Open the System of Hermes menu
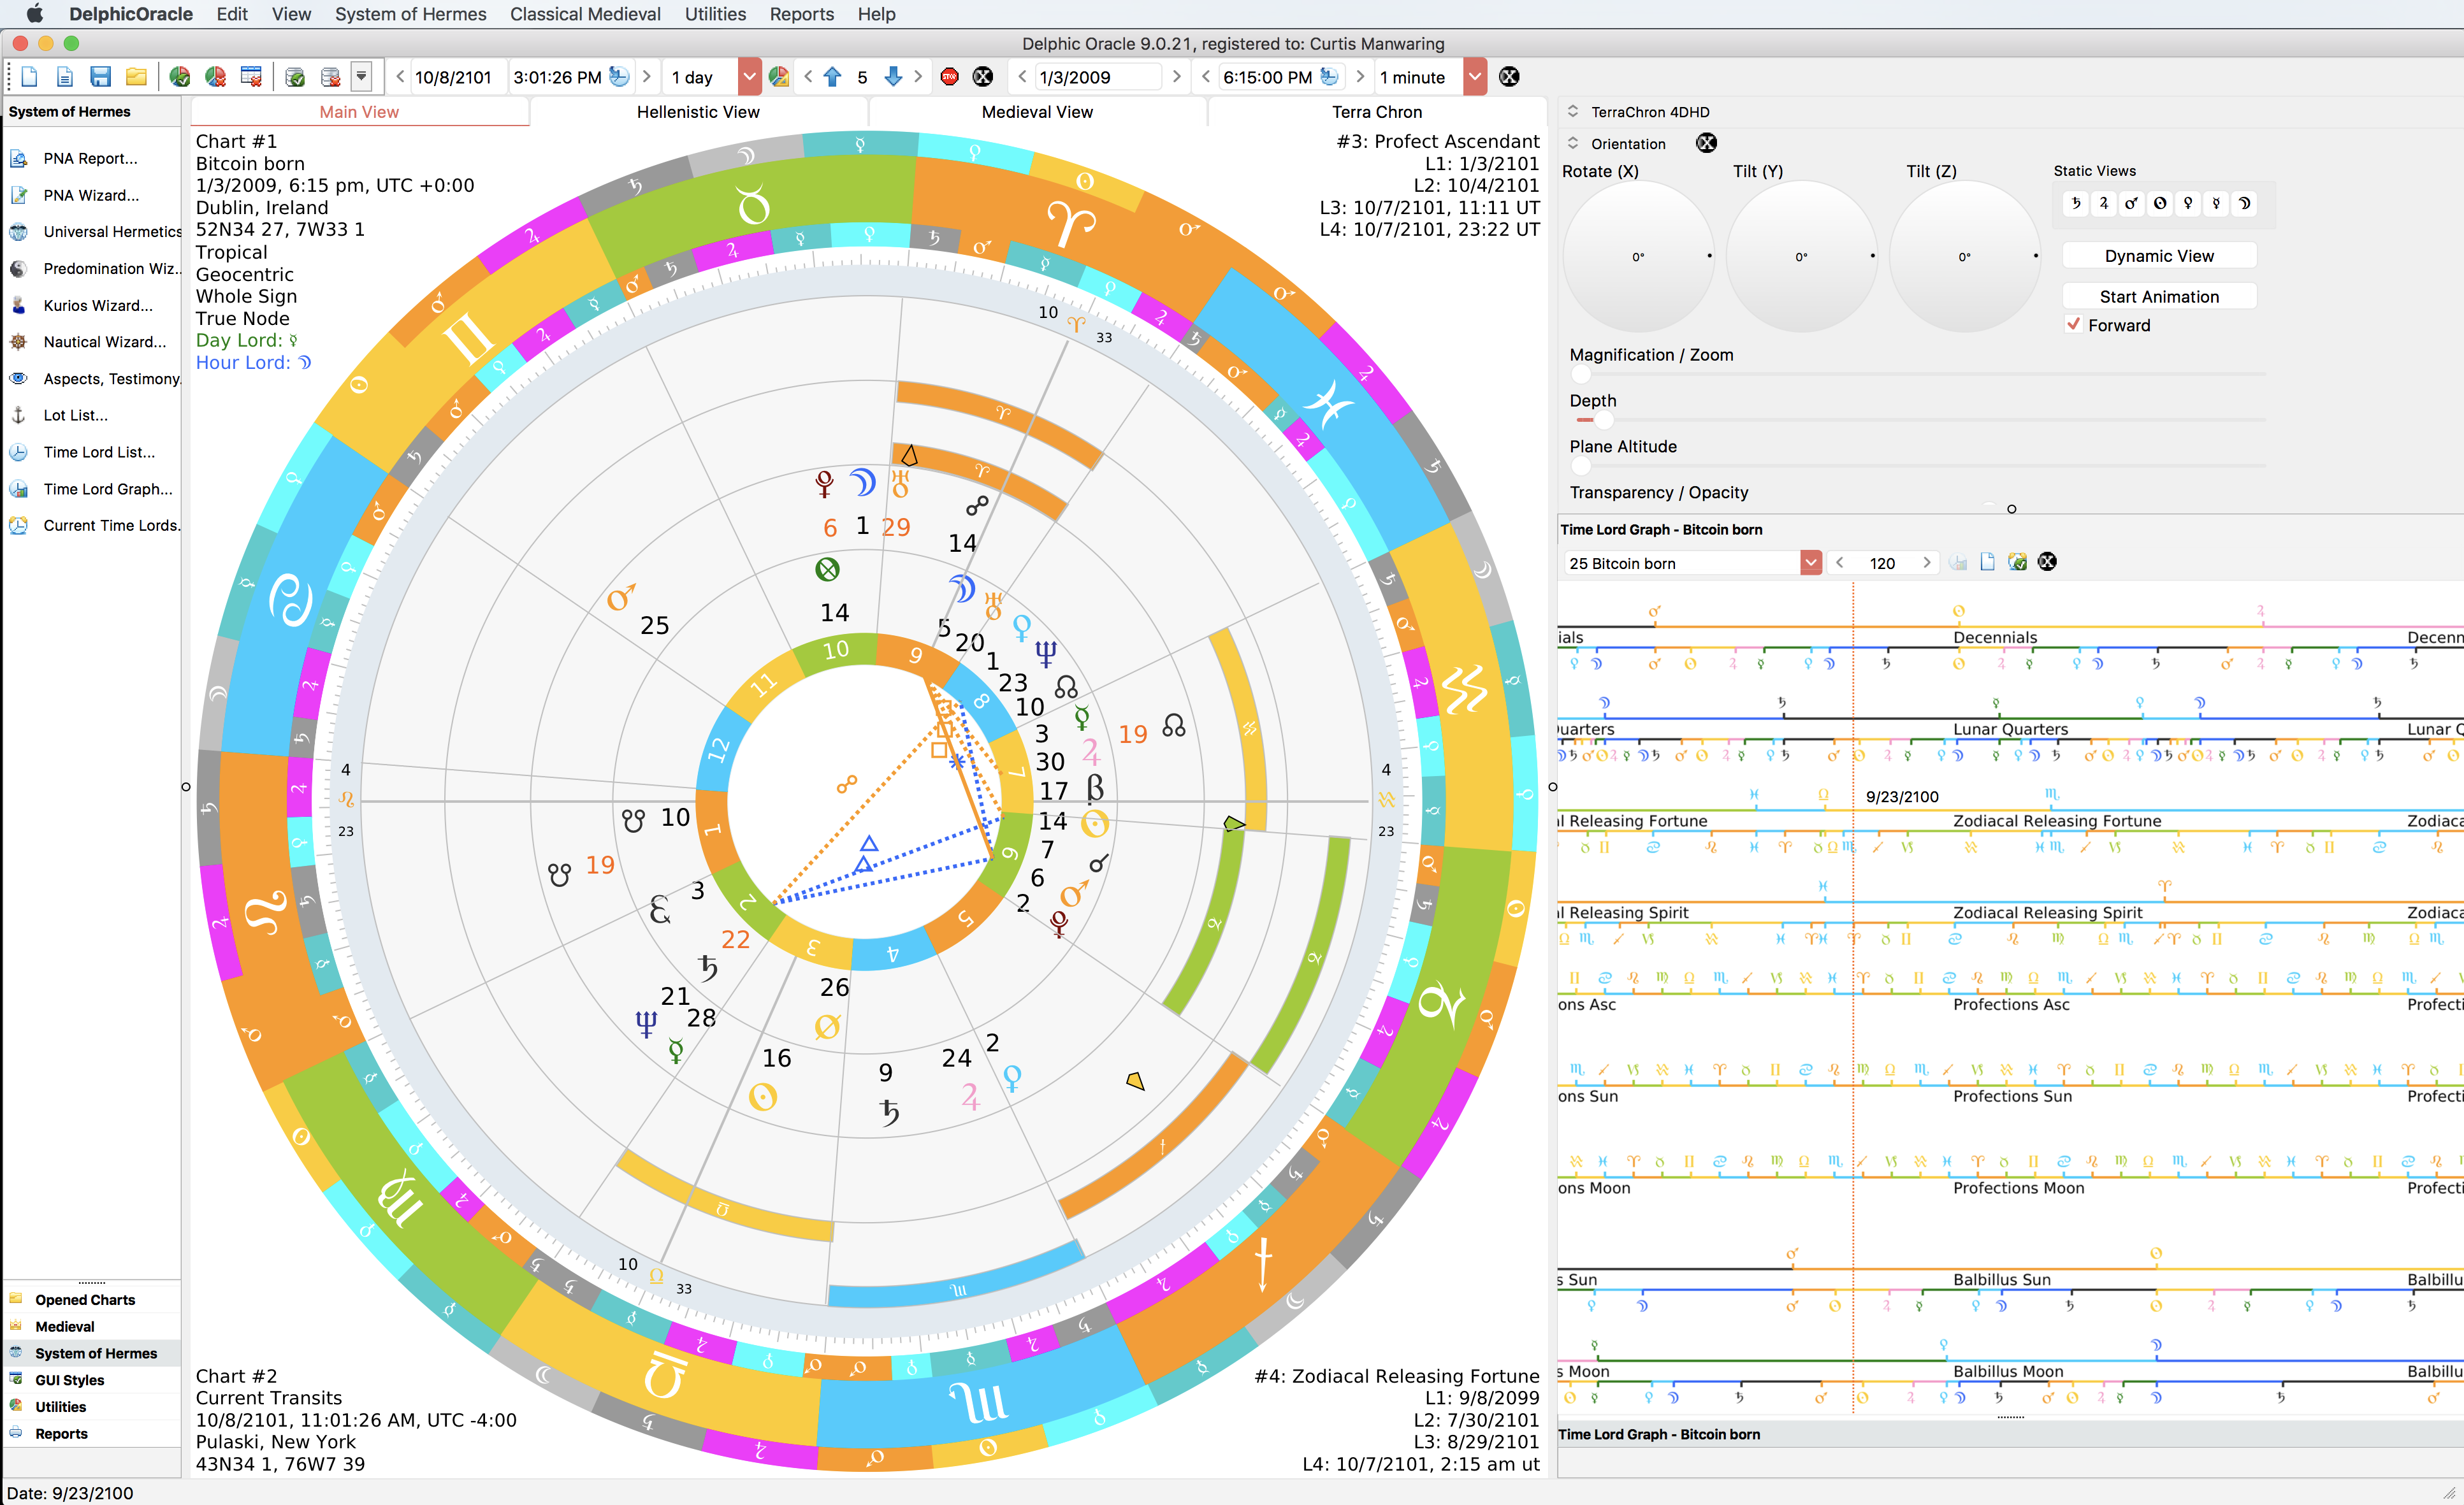Image resolution: width=2464 pixels, height=1505 pixels. (410, 14)
